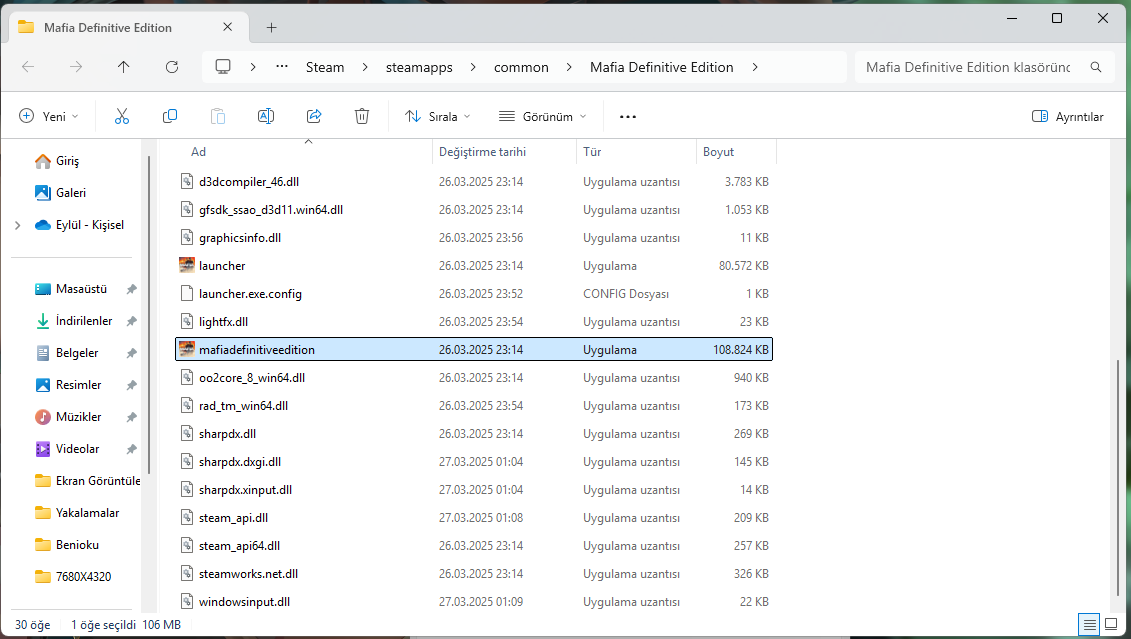The width and height of the screenshot is (1131, 639).
Task: Sort by the Tür column header
Action: click(x=592, y=151)
